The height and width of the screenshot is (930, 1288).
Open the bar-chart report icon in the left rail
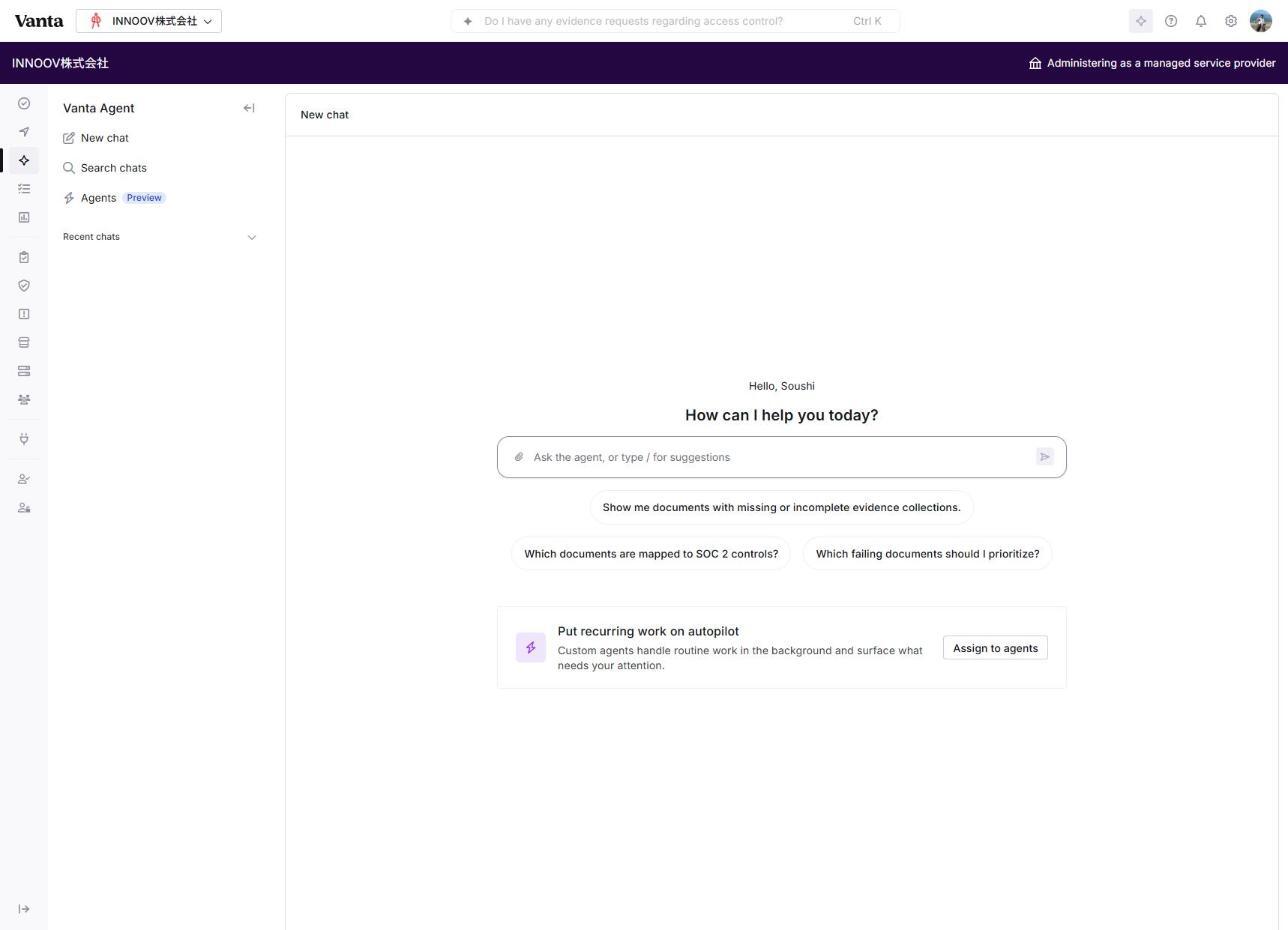pos(24,217)
